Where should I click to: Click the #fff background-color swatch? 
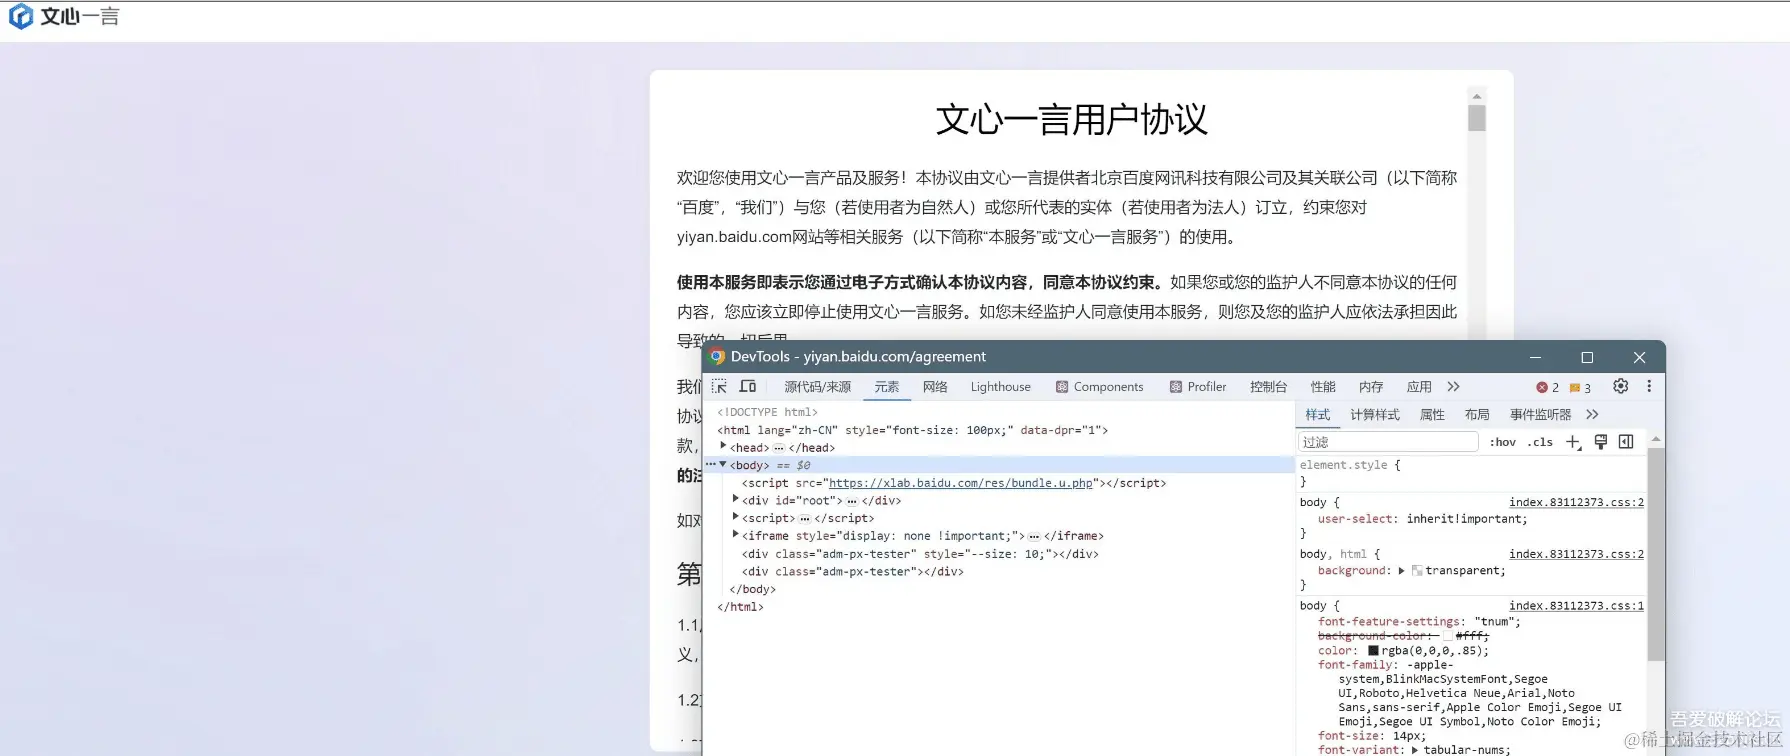click(x=1447, y=636)
